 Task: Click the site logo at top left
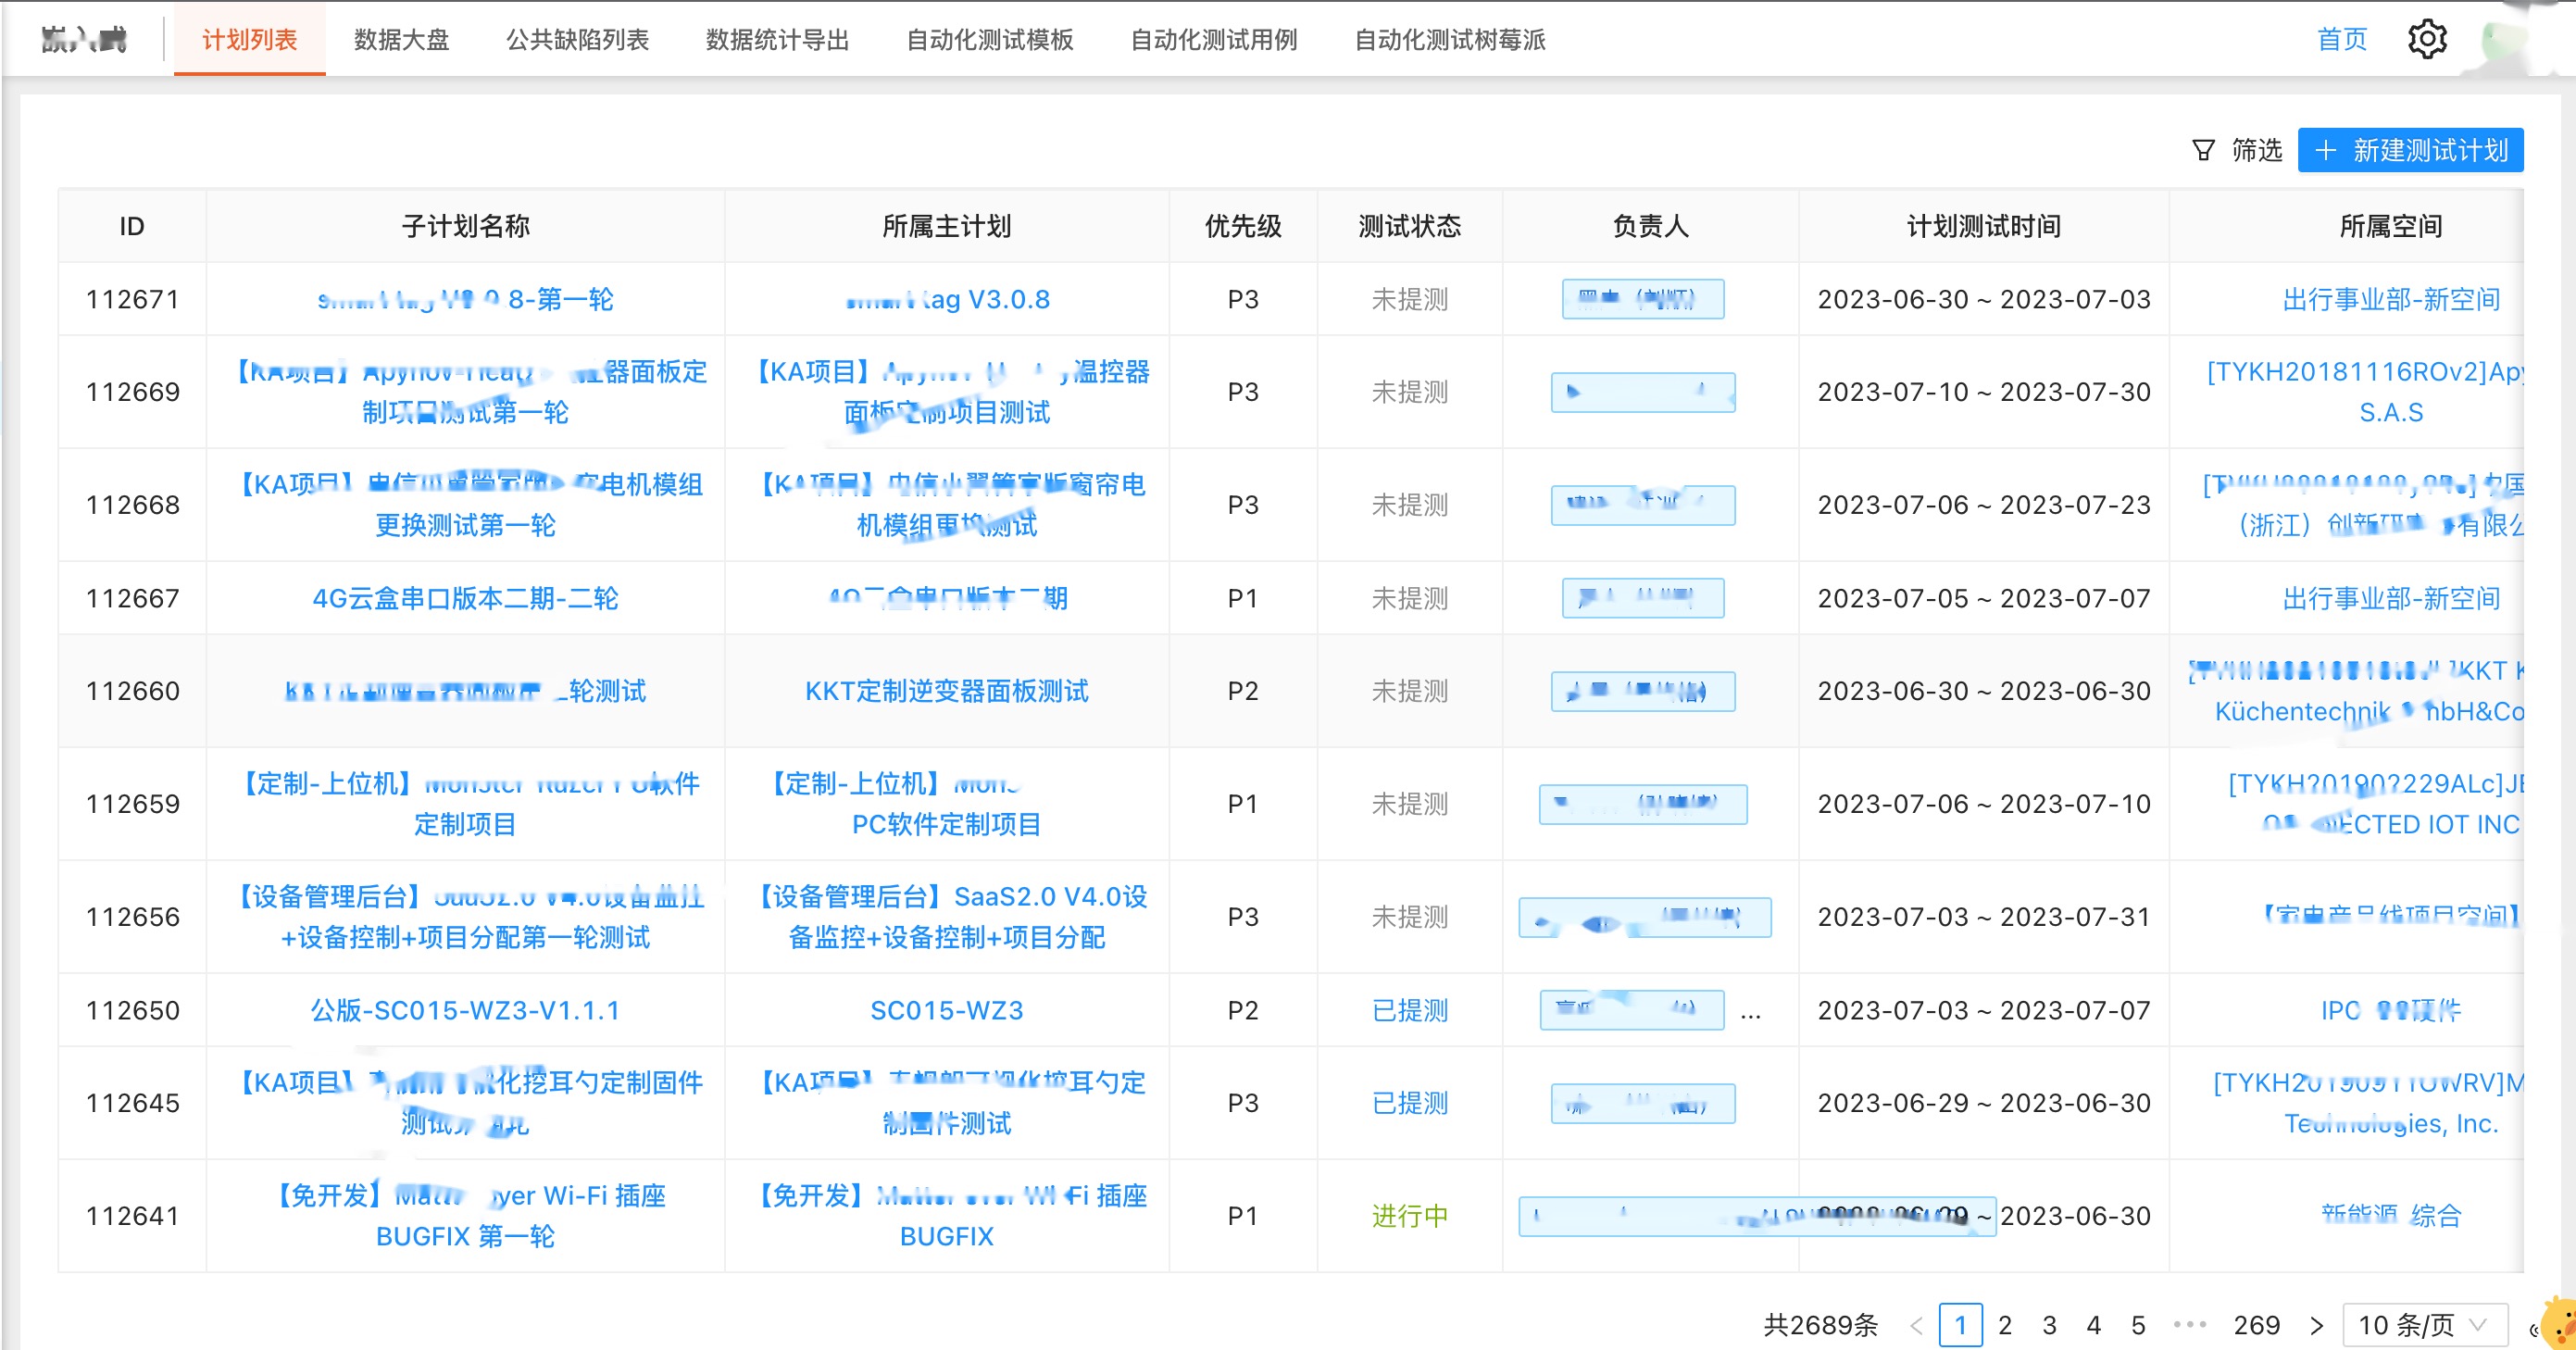click(84, 39)
